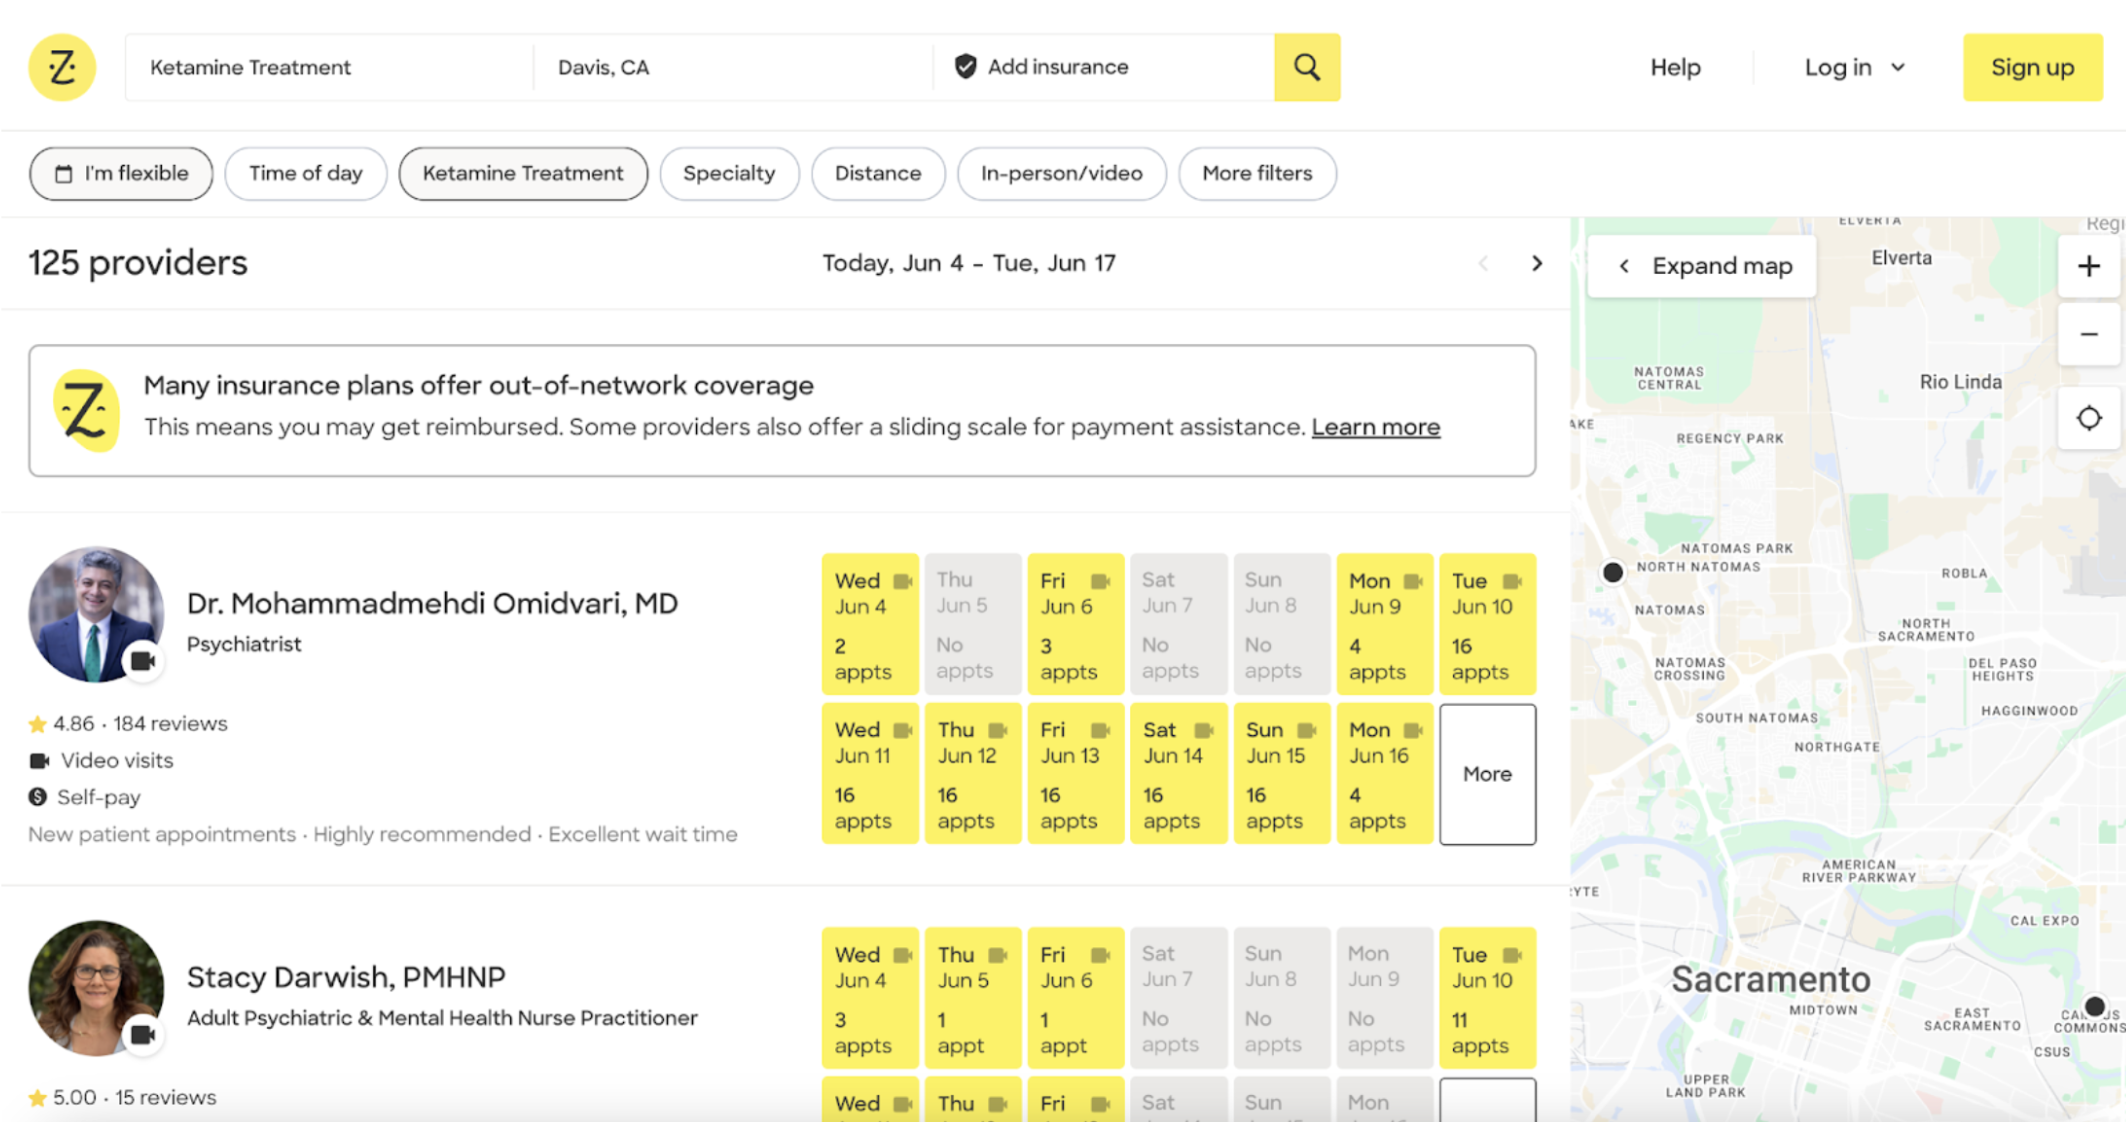Click the map pin near Cal Commons
The image size is (2126, 1122).
2094,1006
